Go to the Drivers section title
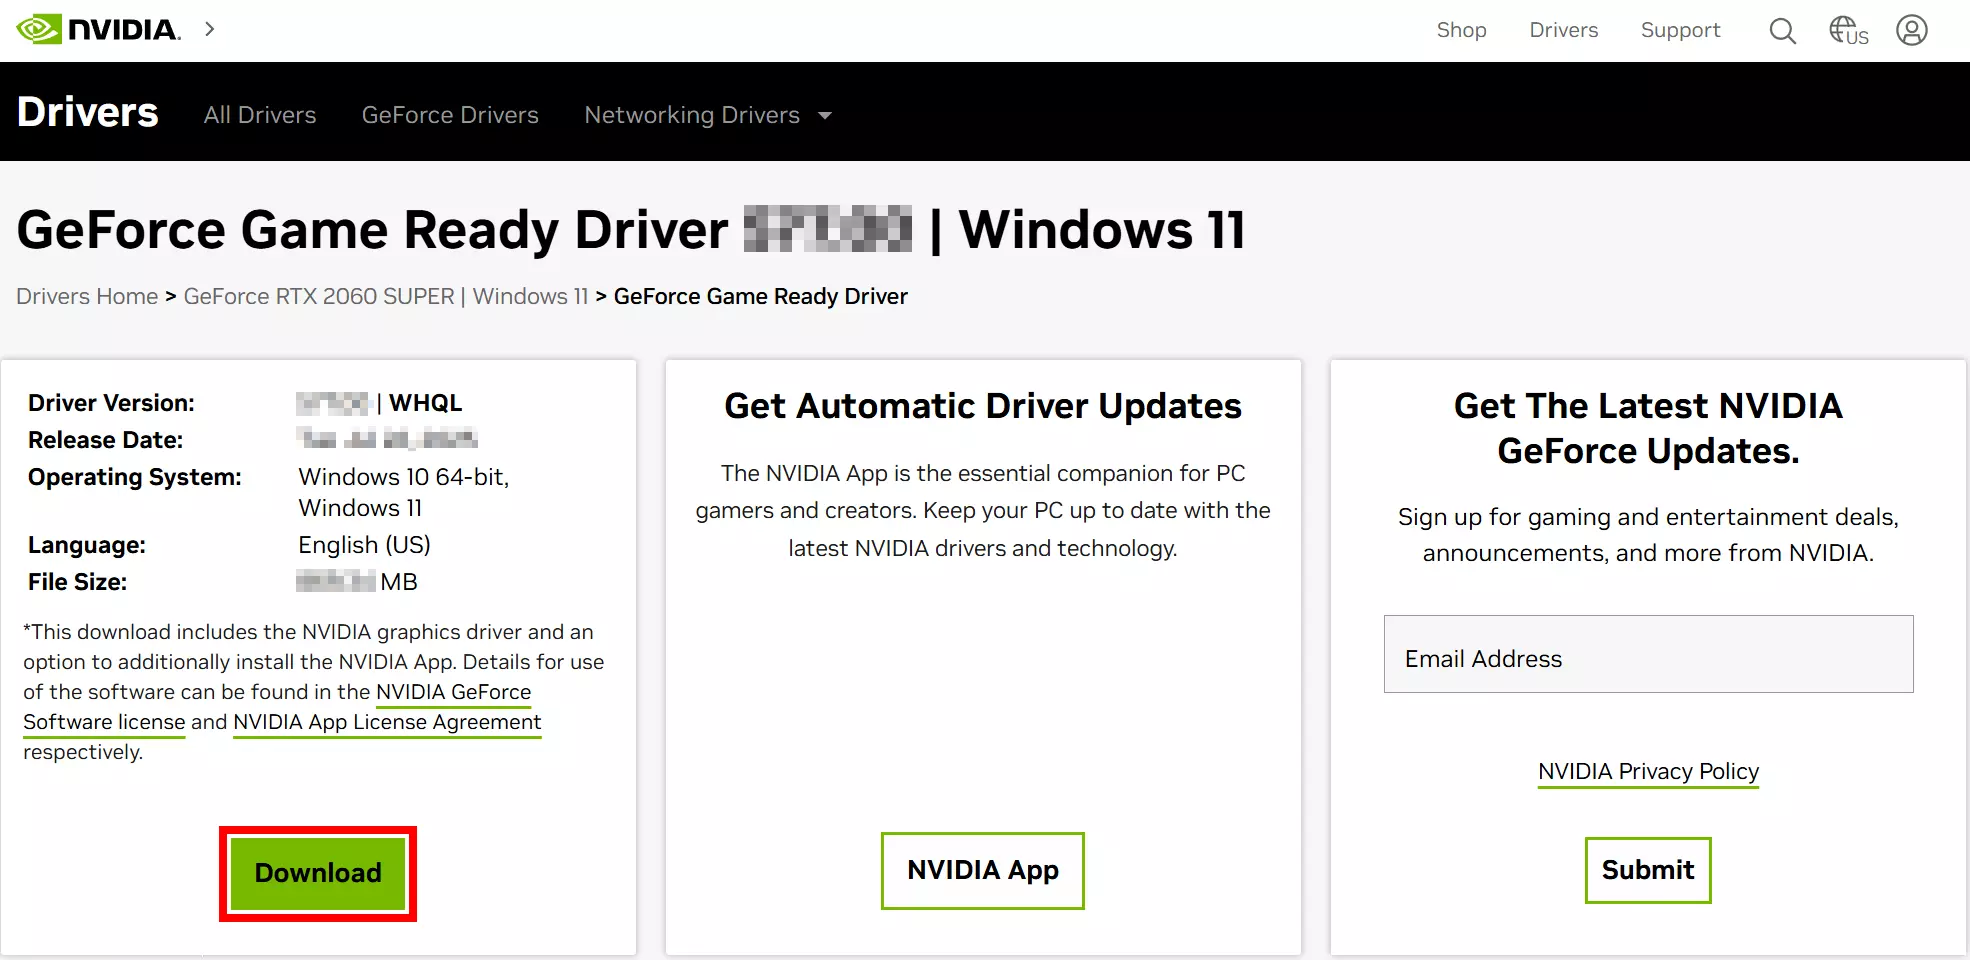Screen dimensions: 1970x960 pyautogui.click(x=88, y=112)
